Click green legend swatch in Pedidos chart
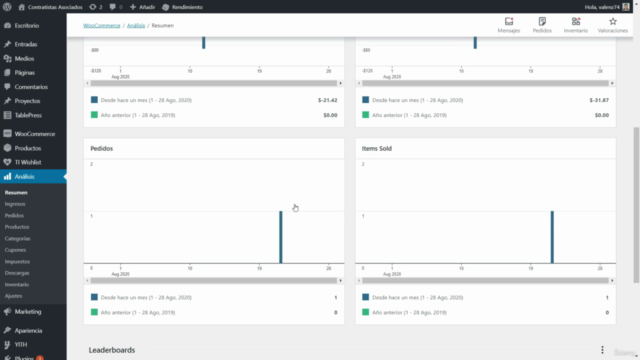The image size is (640, 360). [94, 312]
